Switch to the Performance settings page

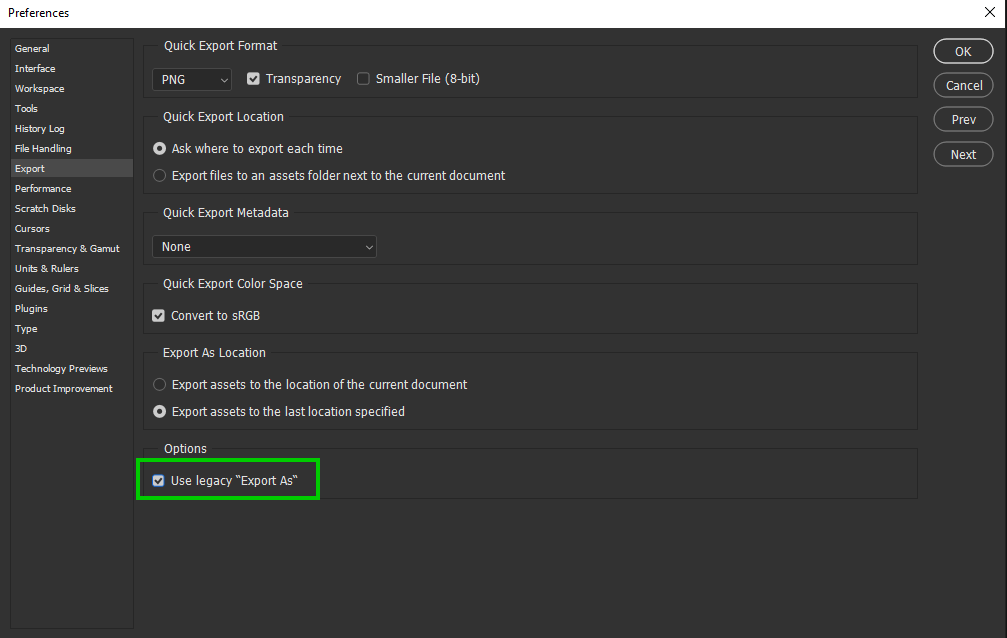coord(42,188)
